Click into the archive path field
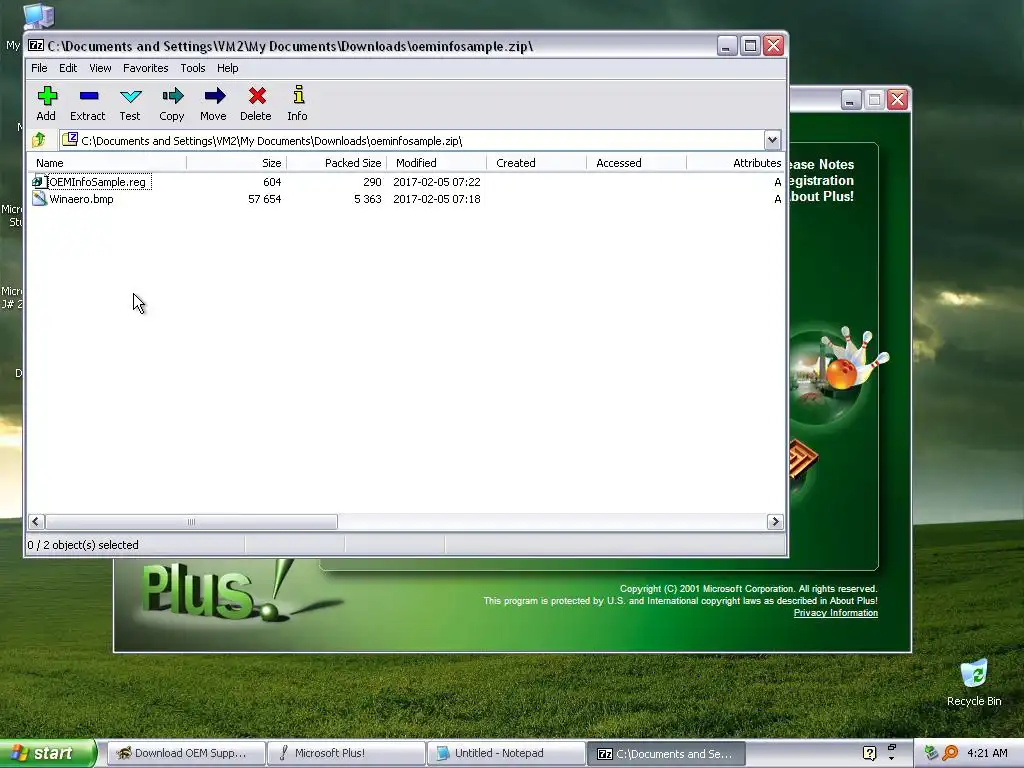This screenshot has height=768, width=1024. (x=411, y=140)
